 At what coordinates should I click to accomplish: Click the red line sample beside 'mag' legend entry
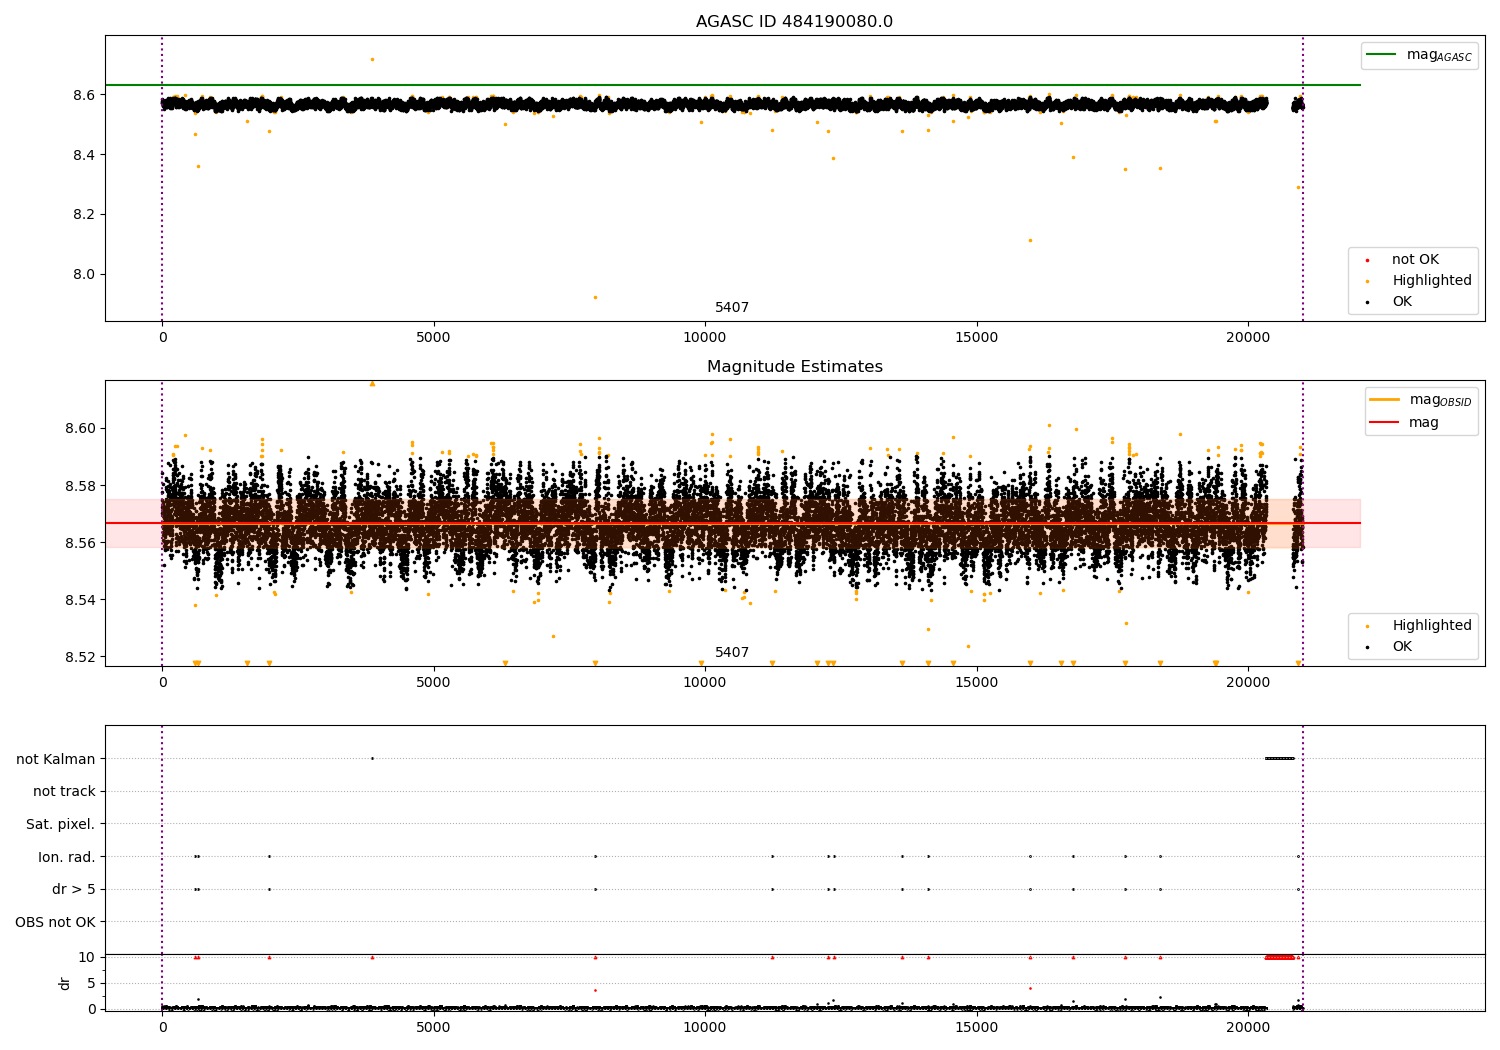coord(1384,423)
